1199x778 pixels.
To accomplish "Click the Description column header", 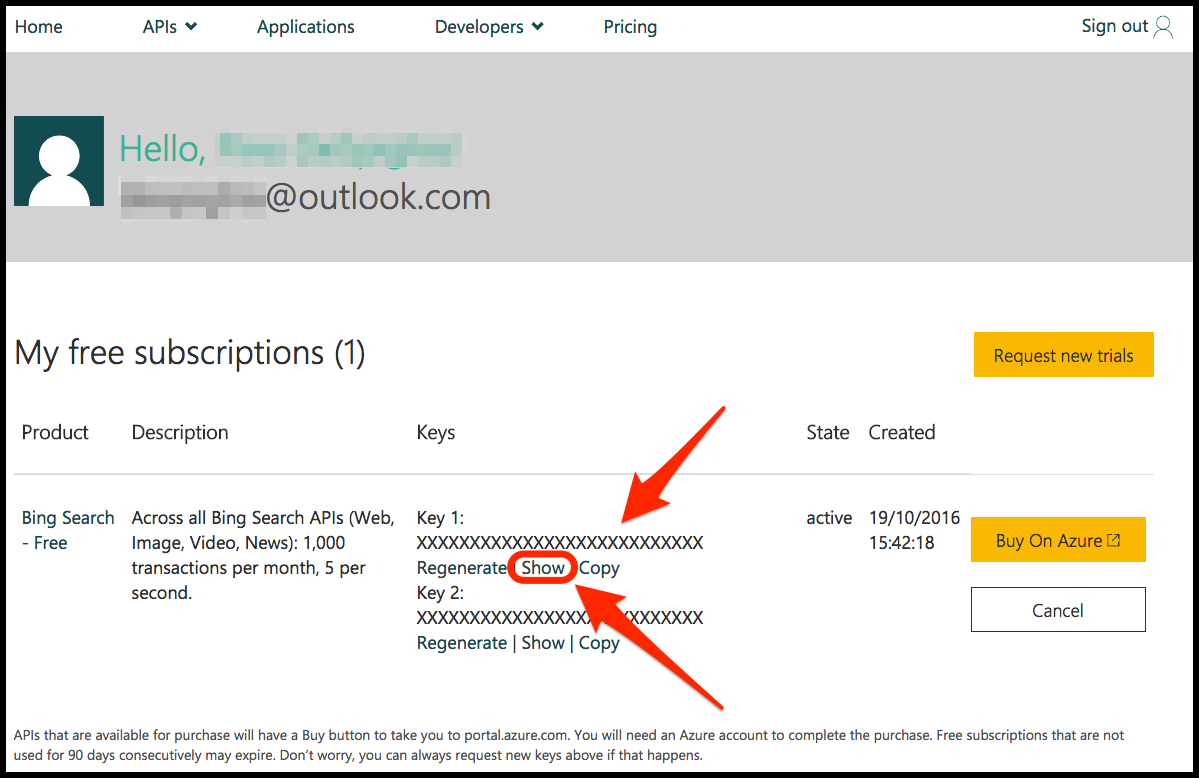I will pyautogui.click(x=180, y=432).
